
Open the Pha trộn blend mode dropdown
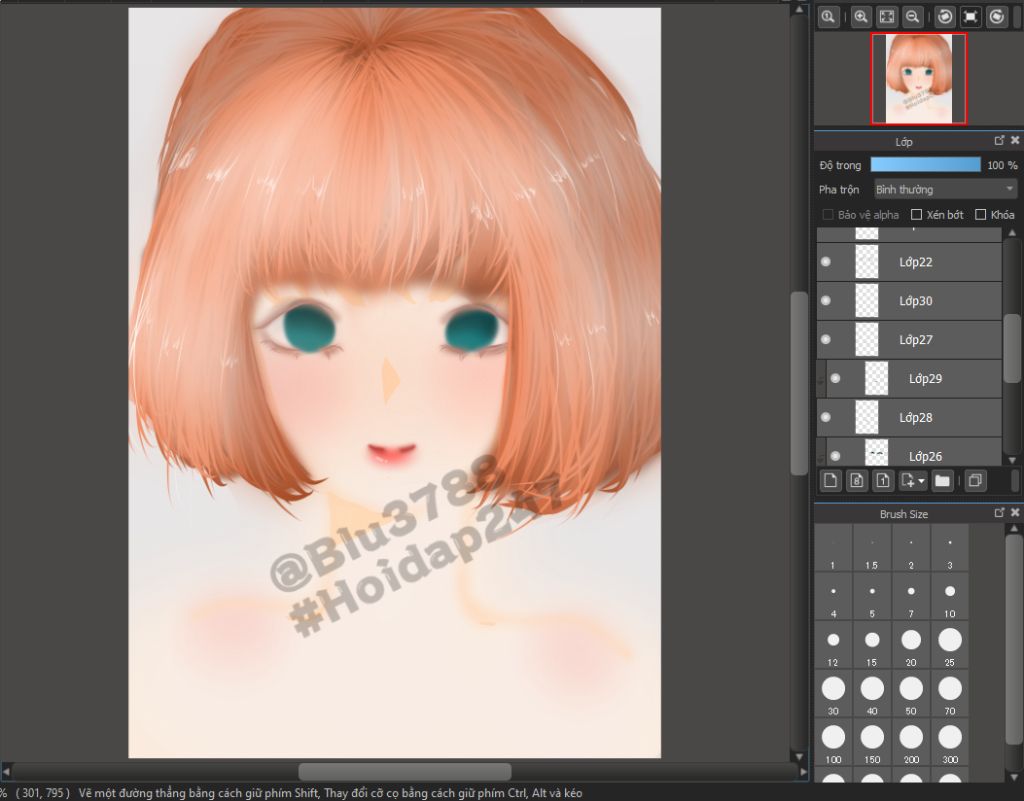(945, 189)
